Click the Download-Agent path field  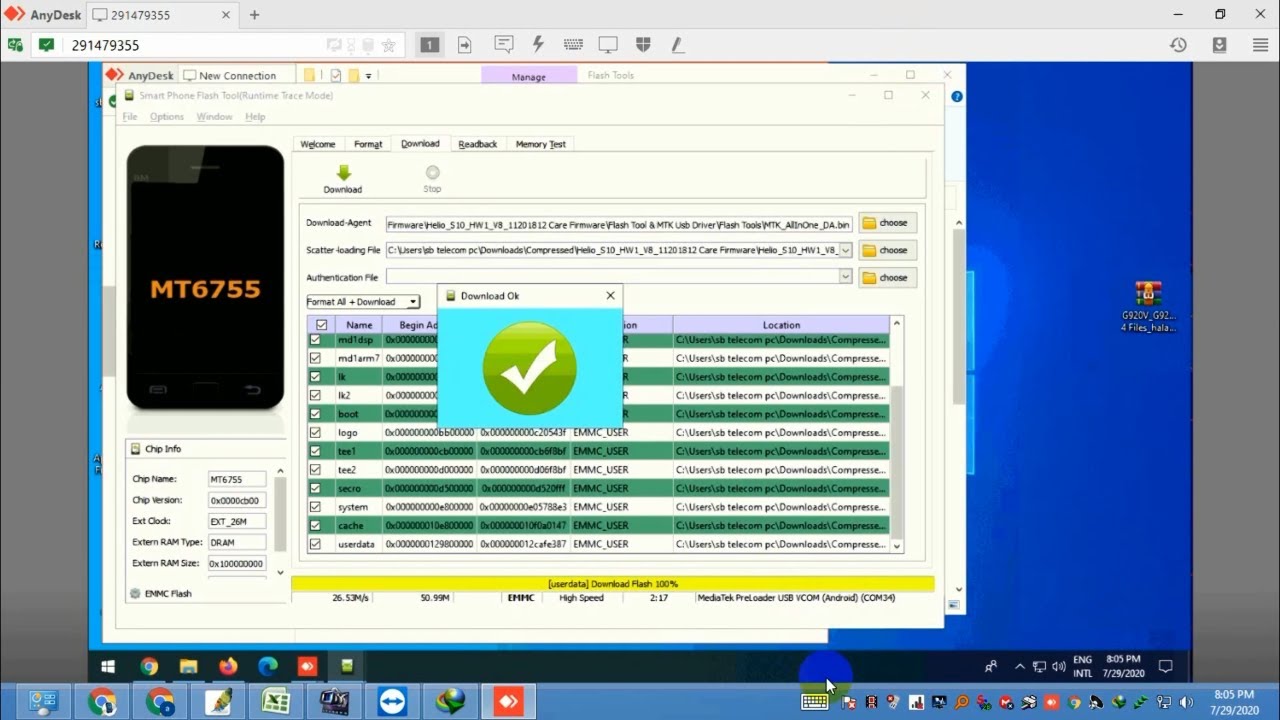(619, 224)
